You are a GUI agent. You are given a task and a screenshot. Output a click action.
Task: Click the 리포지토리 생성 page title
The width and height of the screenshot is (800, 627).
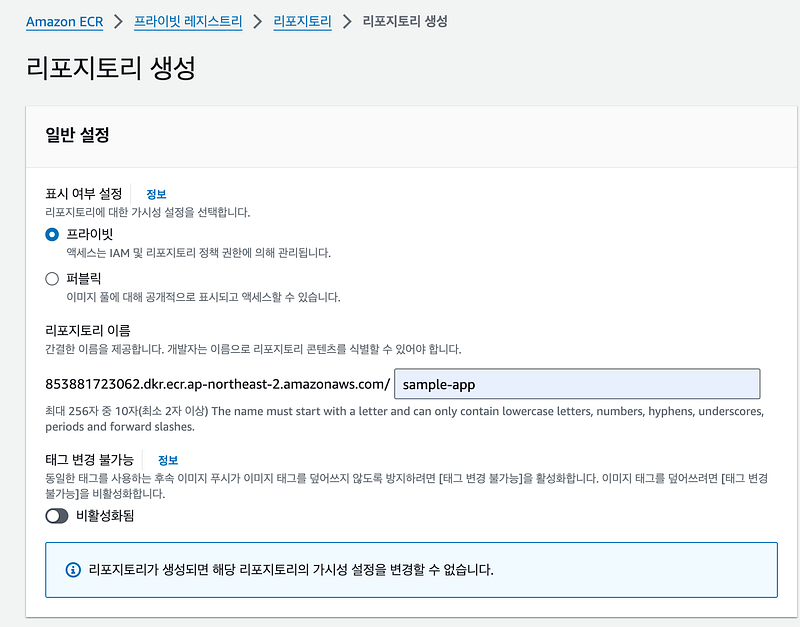(x=111, y=68)
